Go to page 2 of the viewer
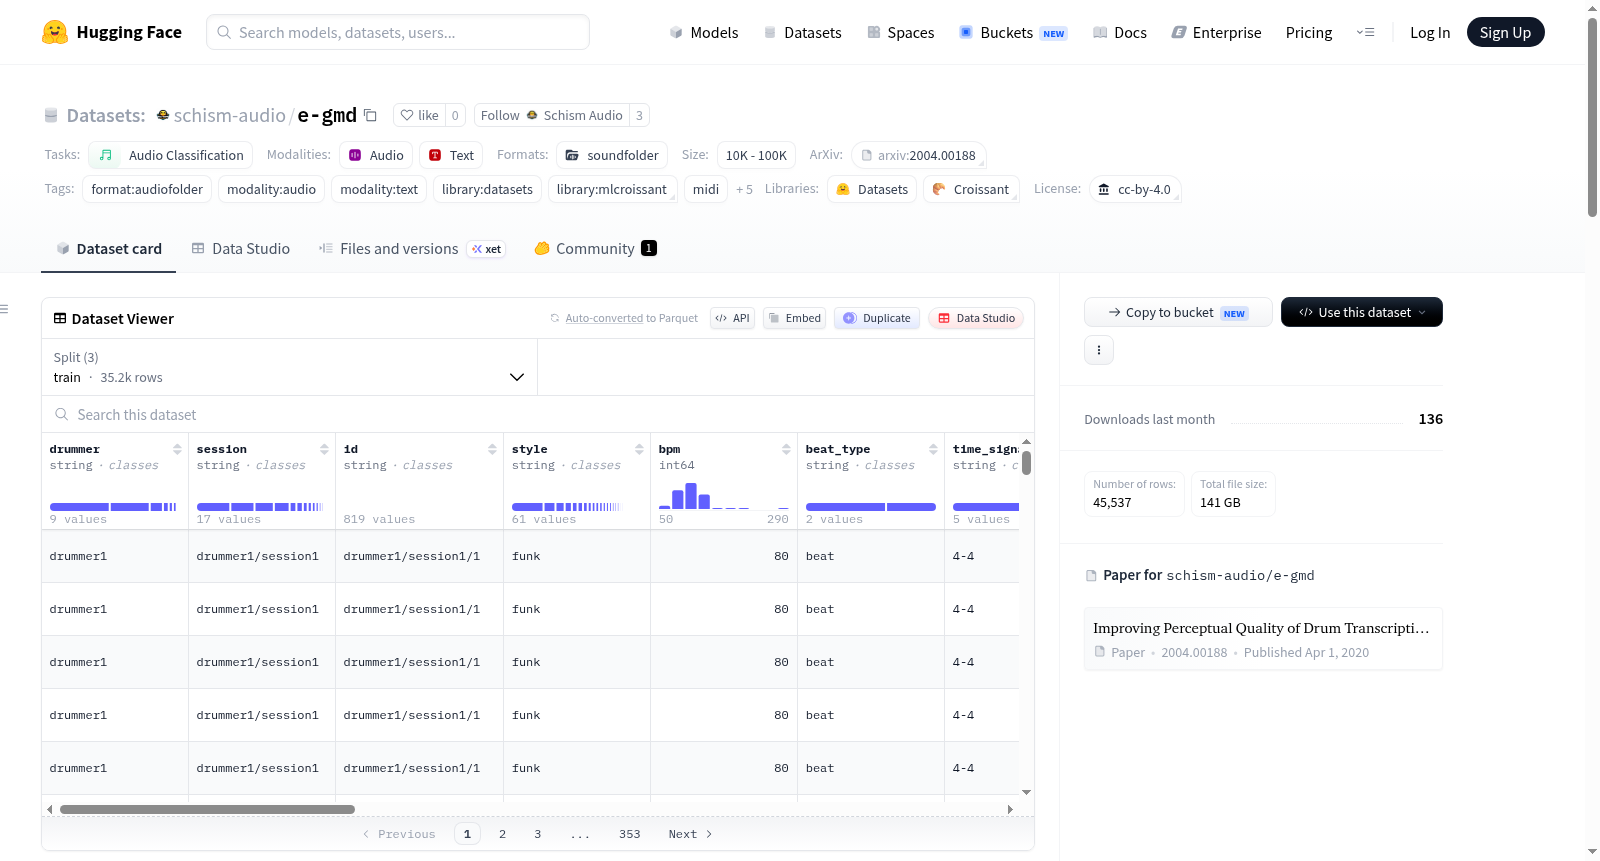The height and width of the screenshot is (861, 1600). (502, 834)
